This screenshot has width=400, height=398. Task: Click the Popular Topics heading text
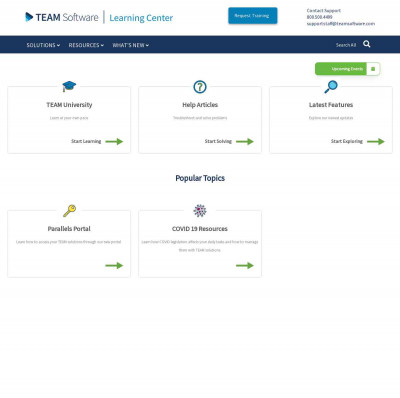point(200,178)
